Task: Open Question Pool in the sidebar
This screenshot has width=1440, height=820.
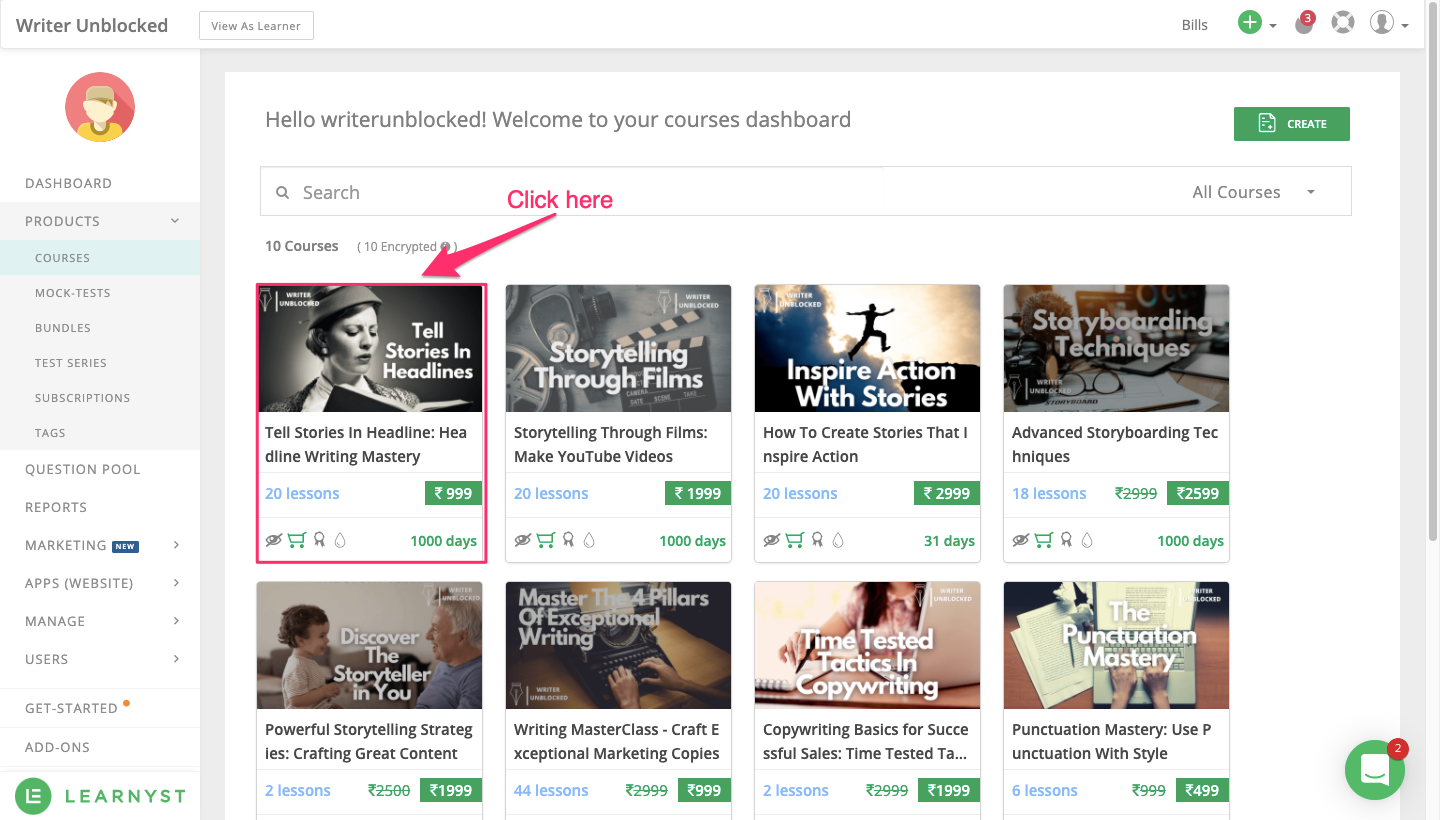Action: [x=100, y=469]
